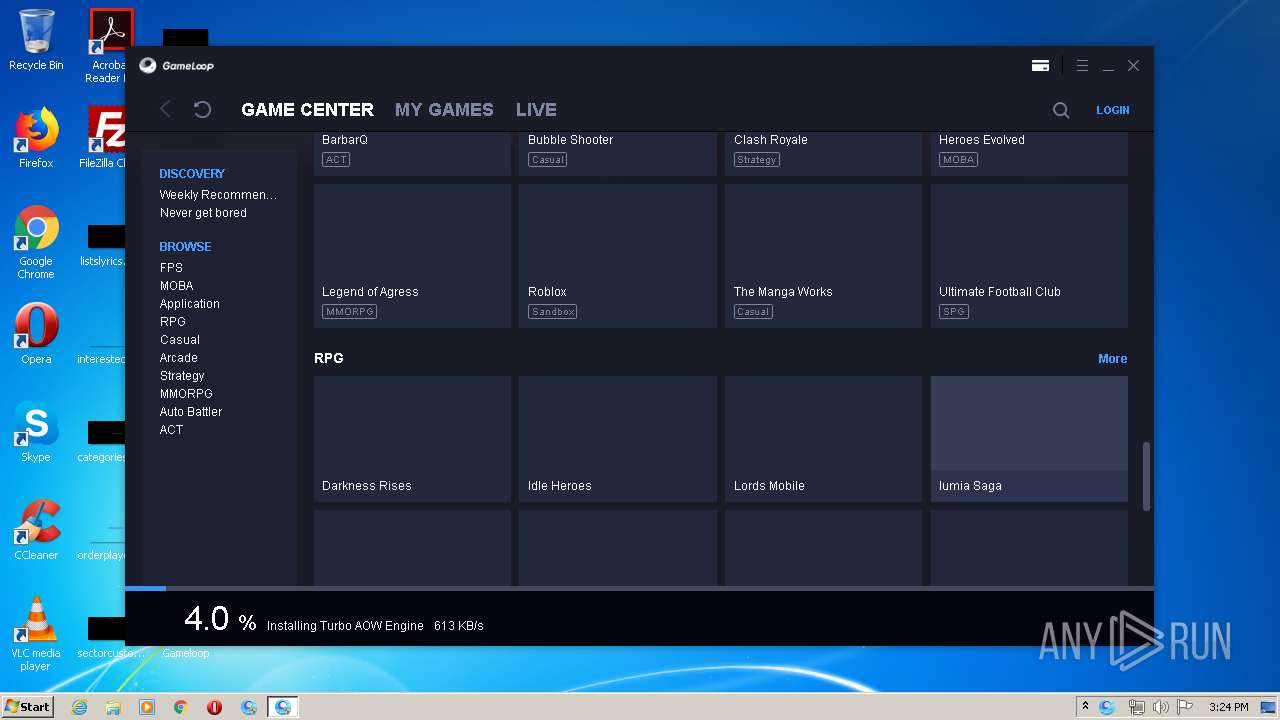
Task: Browse the Casual category in sidebar
Action: point(180,340)
